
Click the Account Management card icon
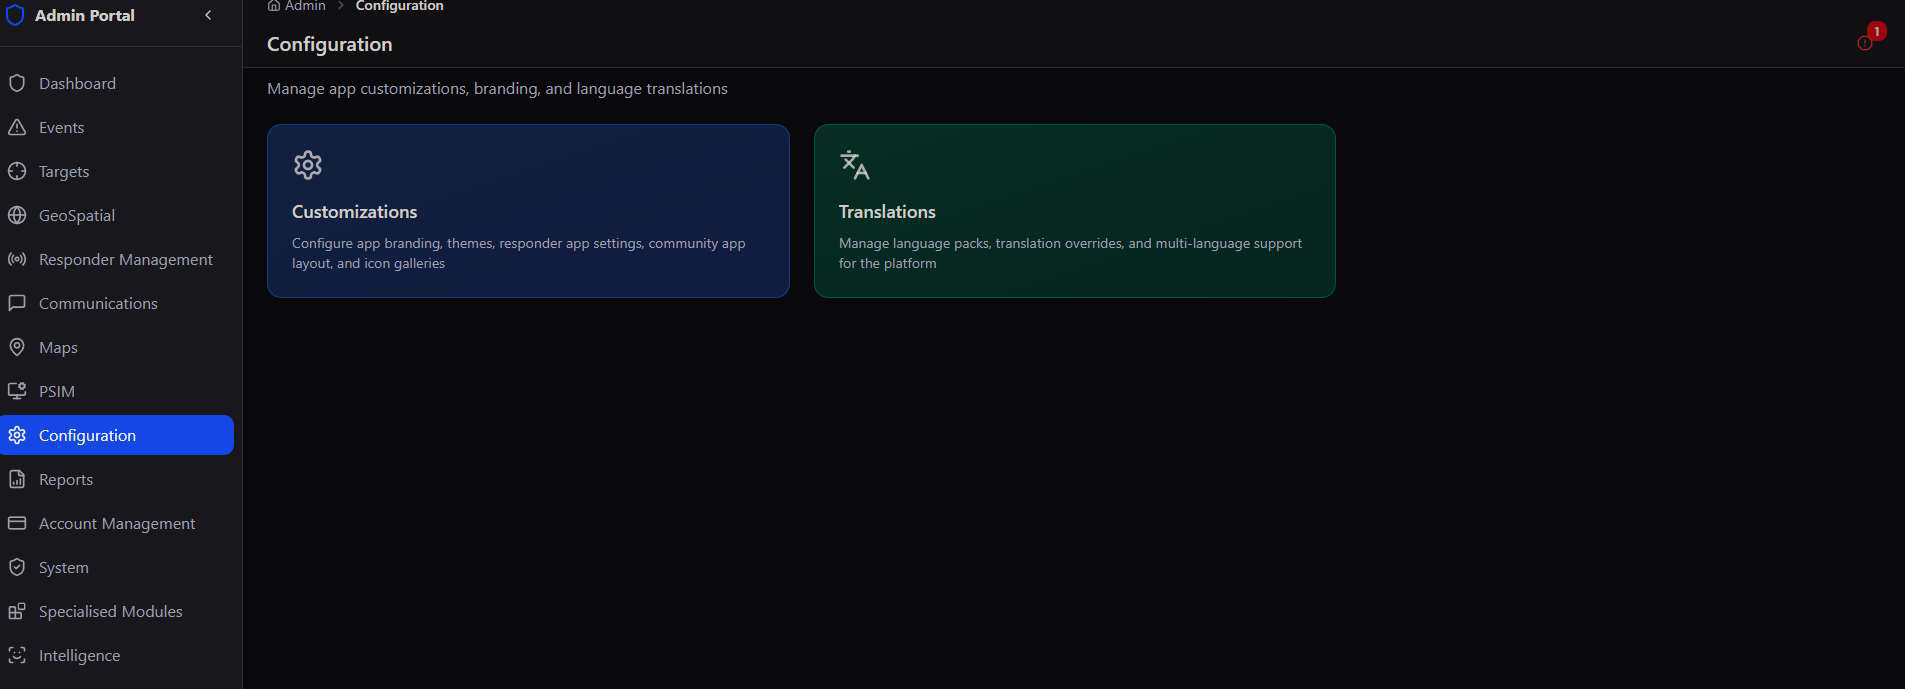pos(17,523)
